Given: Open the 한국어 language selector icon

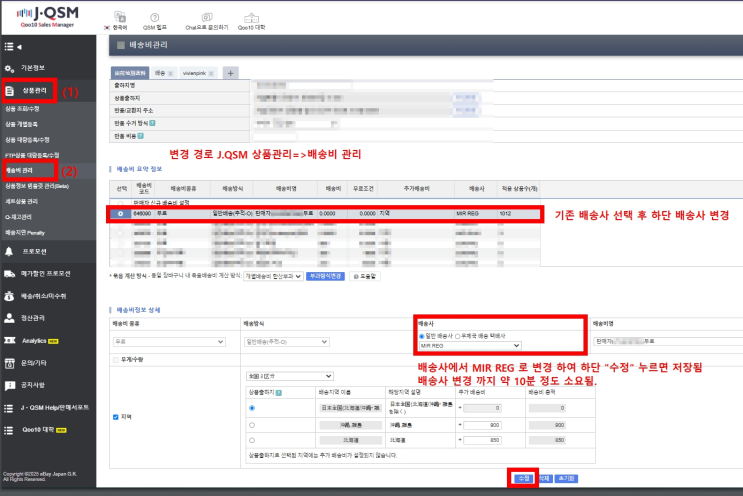Looking at the screenshot, I should [120, 17].
